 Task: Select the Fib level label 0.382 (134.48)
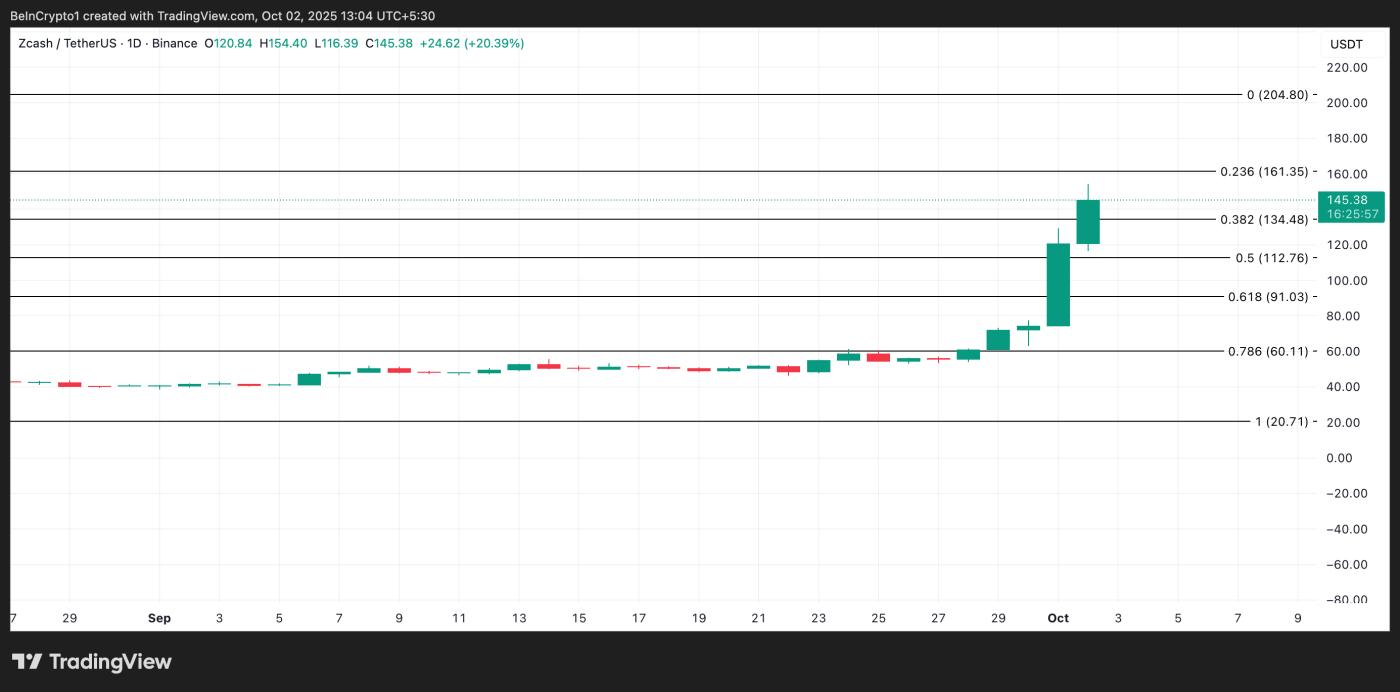1264,220
